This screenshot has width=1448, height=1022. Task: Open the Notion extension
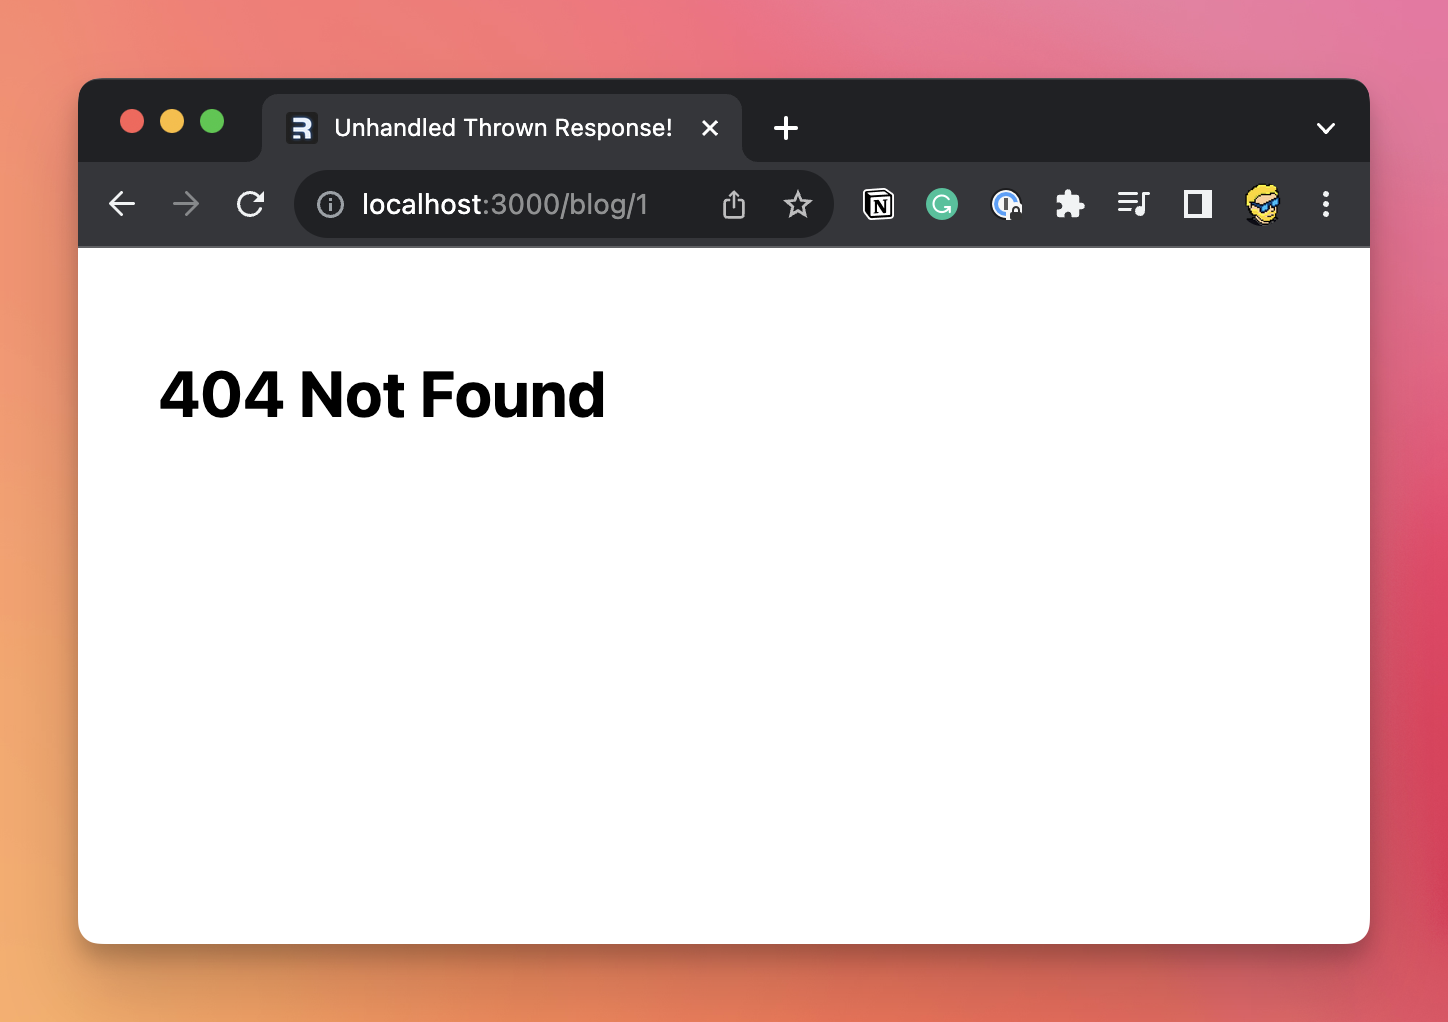[x=878, y=205]
